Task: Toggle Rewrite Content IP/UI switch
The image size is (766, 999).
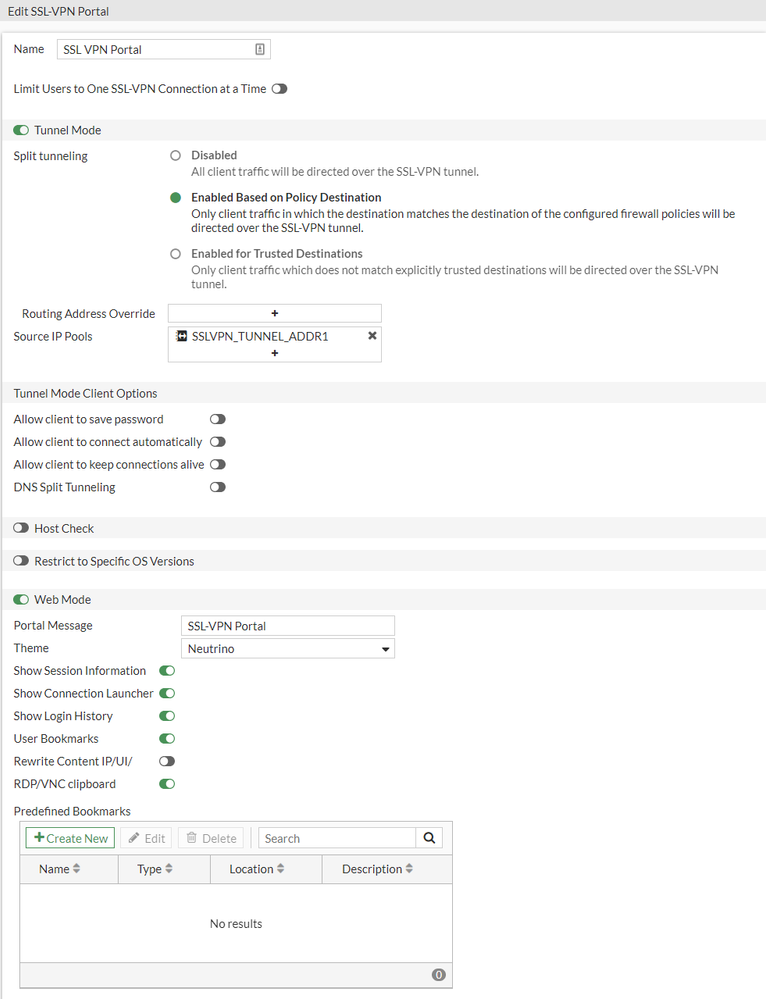Action: pyautogui.click(x=167, y=761)
